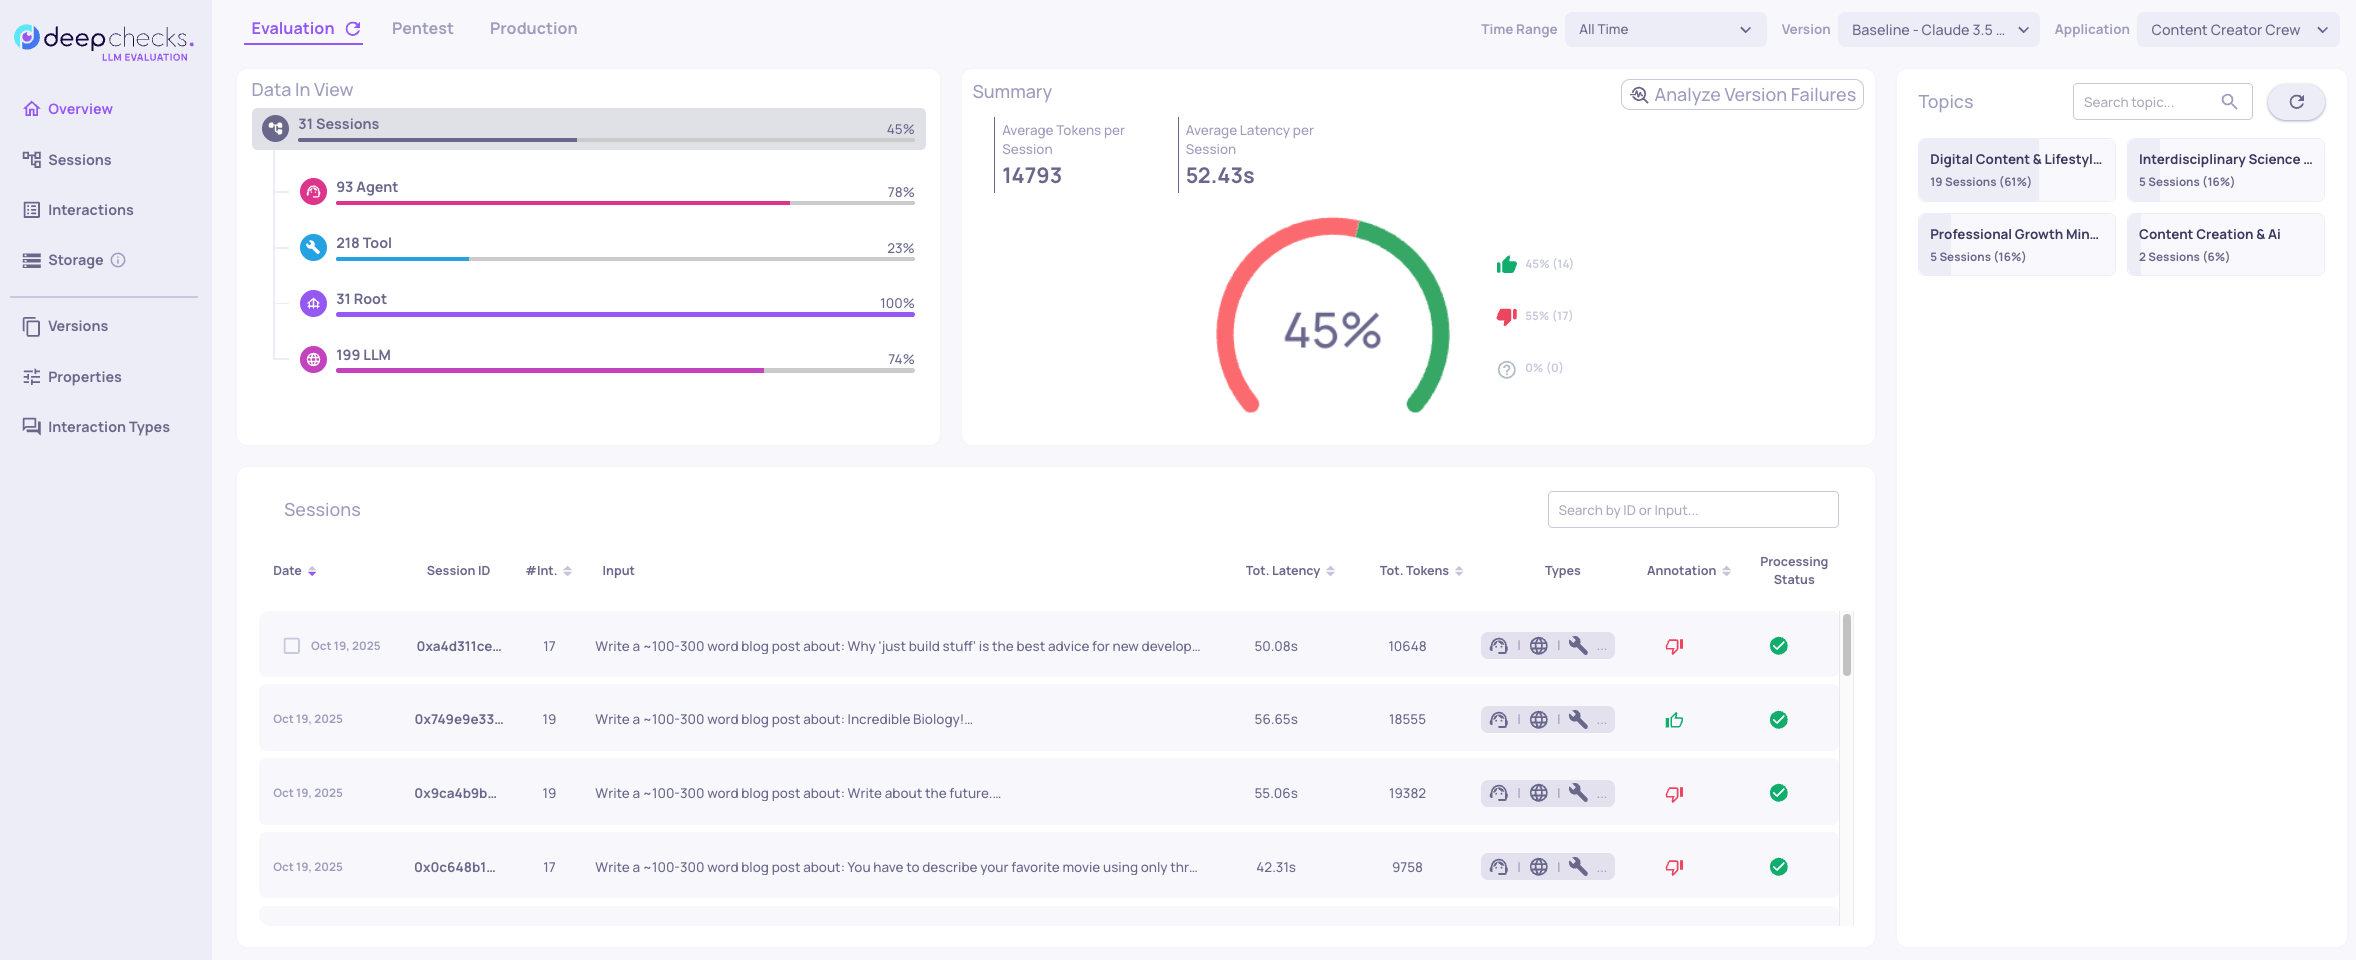The width and height of the screenshot is (2356, 960).
Task: Open Interactions in the sidebar
Action: (78, 210)
